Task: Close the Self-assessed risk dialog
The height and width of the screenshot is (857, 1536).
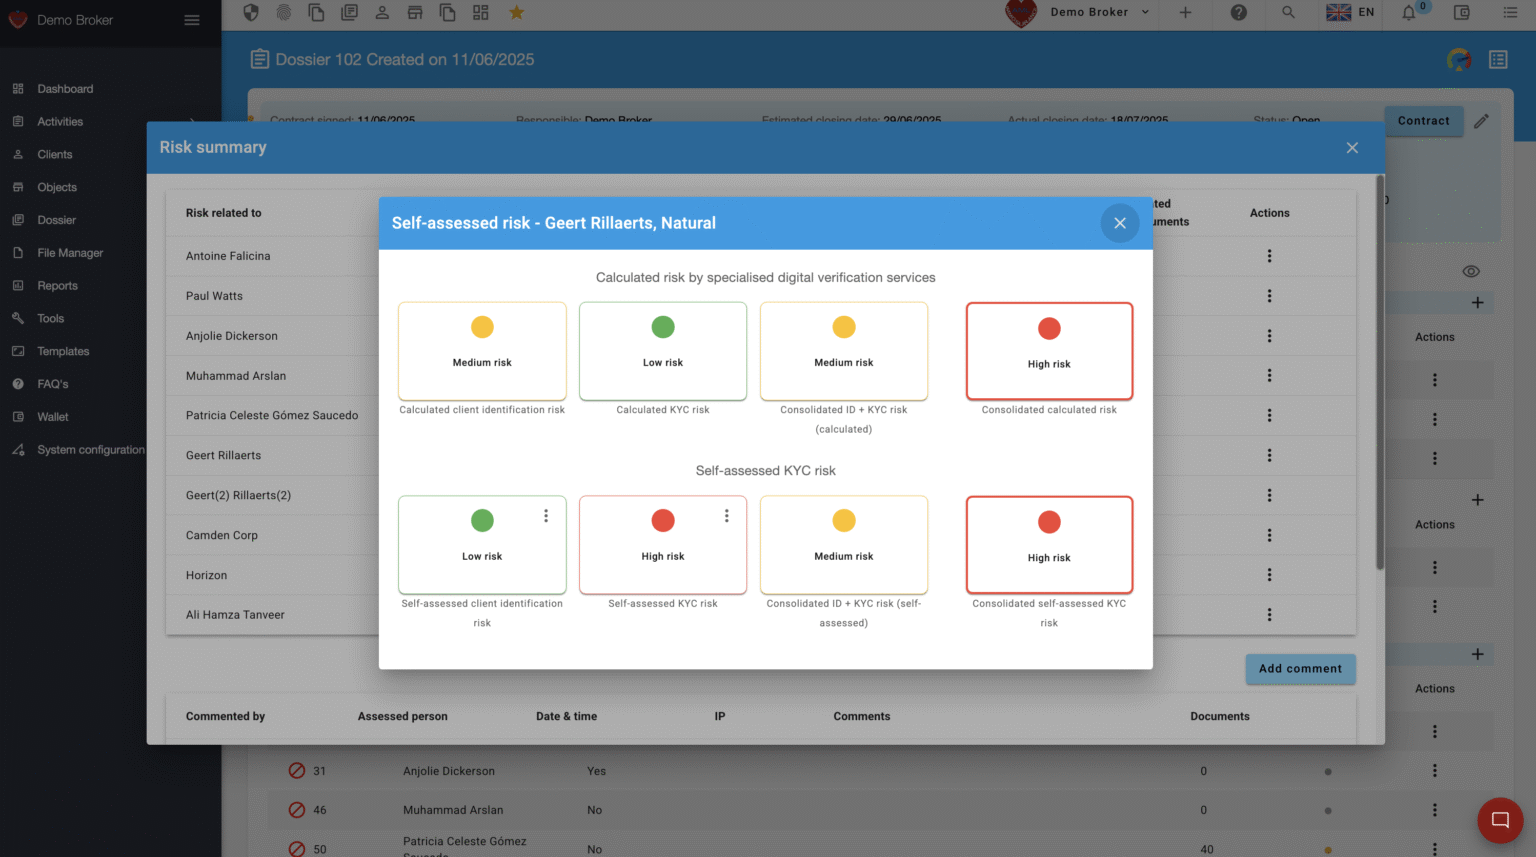Action: [1119, 223]
